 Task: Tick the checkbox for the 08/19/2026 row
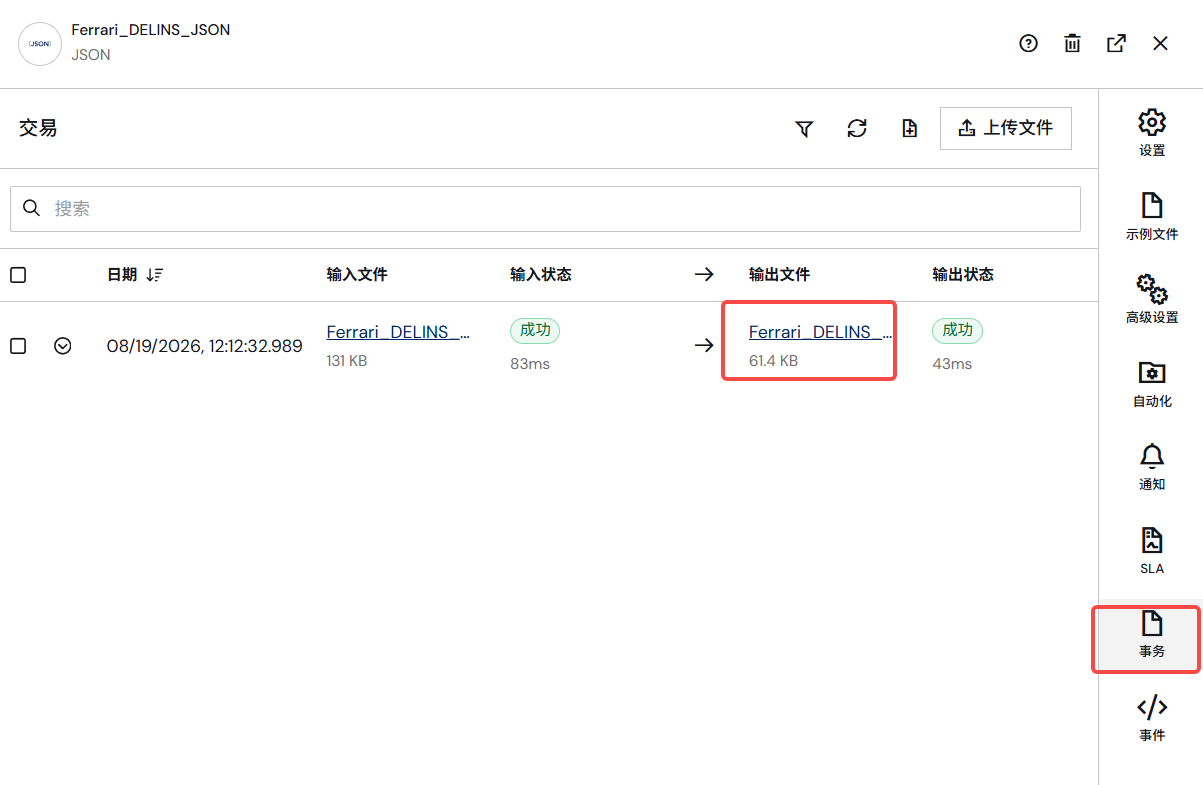click(18, 345)
